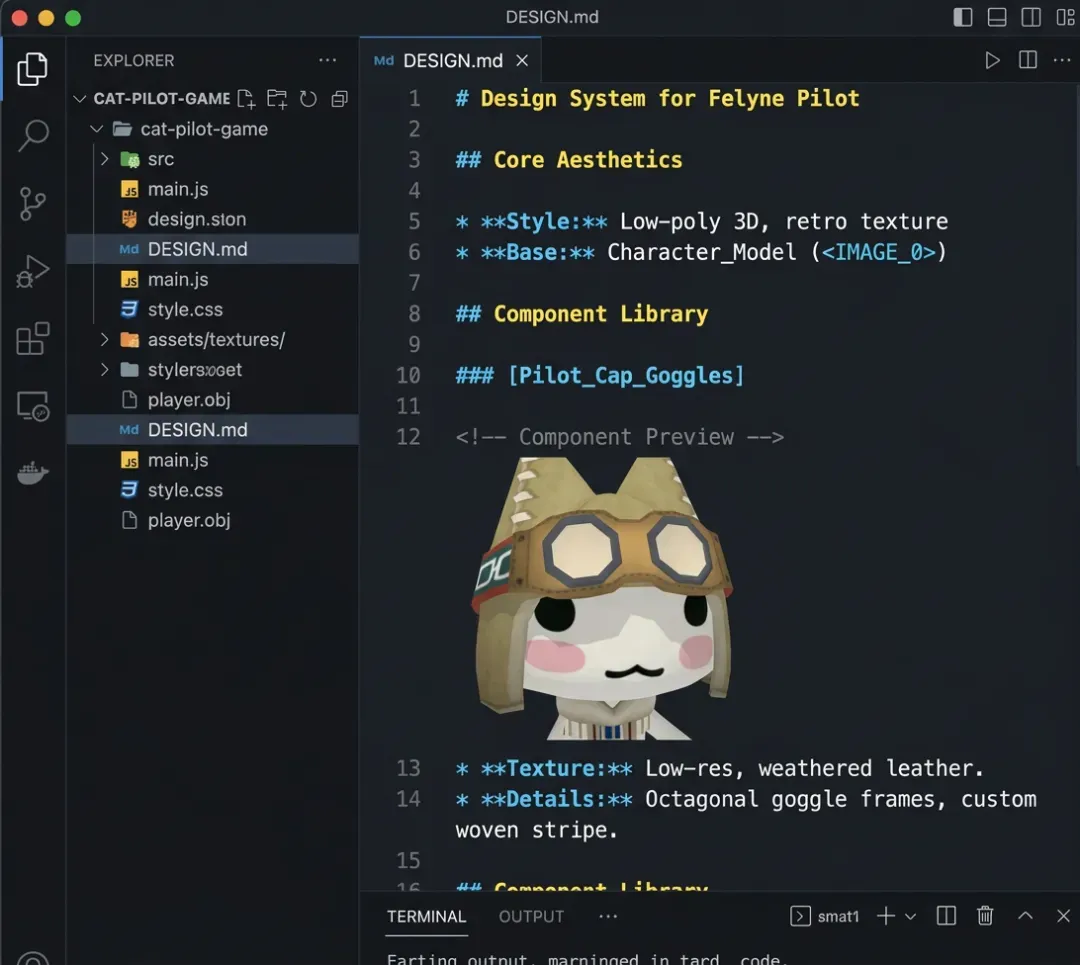This screenshot has width=1080, height=965.
Task: Open customize layout in title bar
Action: click(x=1065, y=17)
